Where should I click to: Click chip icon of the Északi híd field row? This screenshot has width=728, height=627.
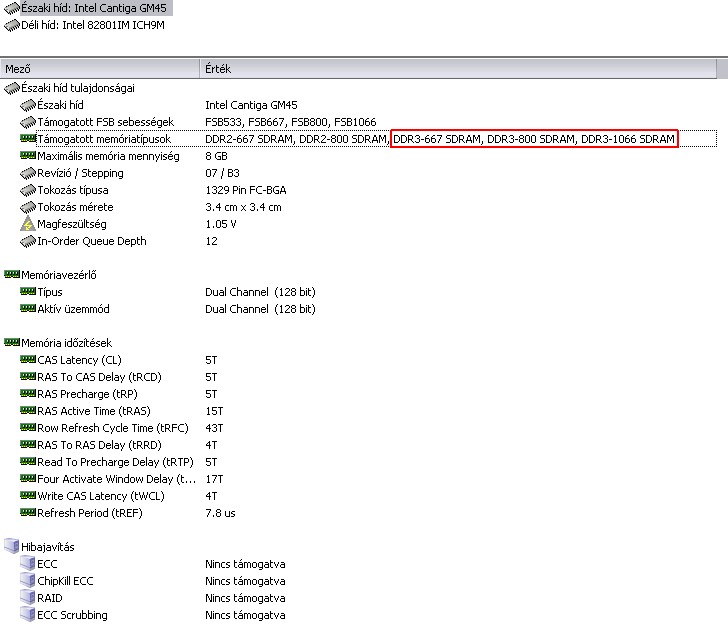(28, 105)
